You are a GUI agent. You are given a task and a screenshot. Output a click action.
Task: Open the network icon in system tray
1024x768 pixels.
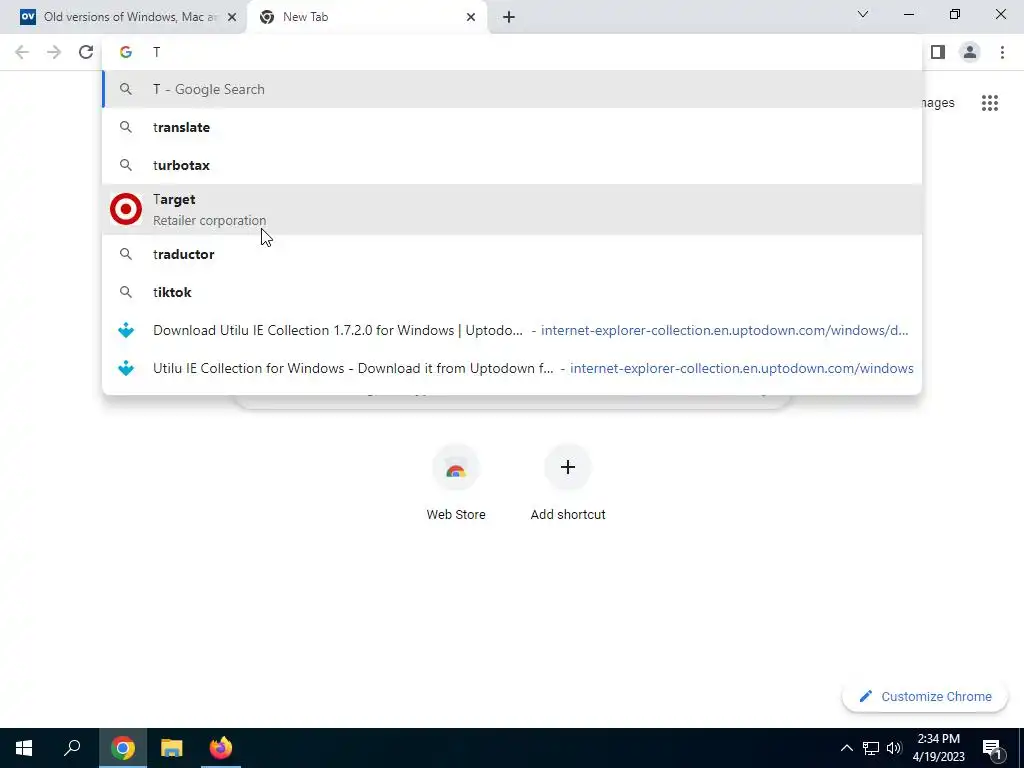(x=871, y=748)
